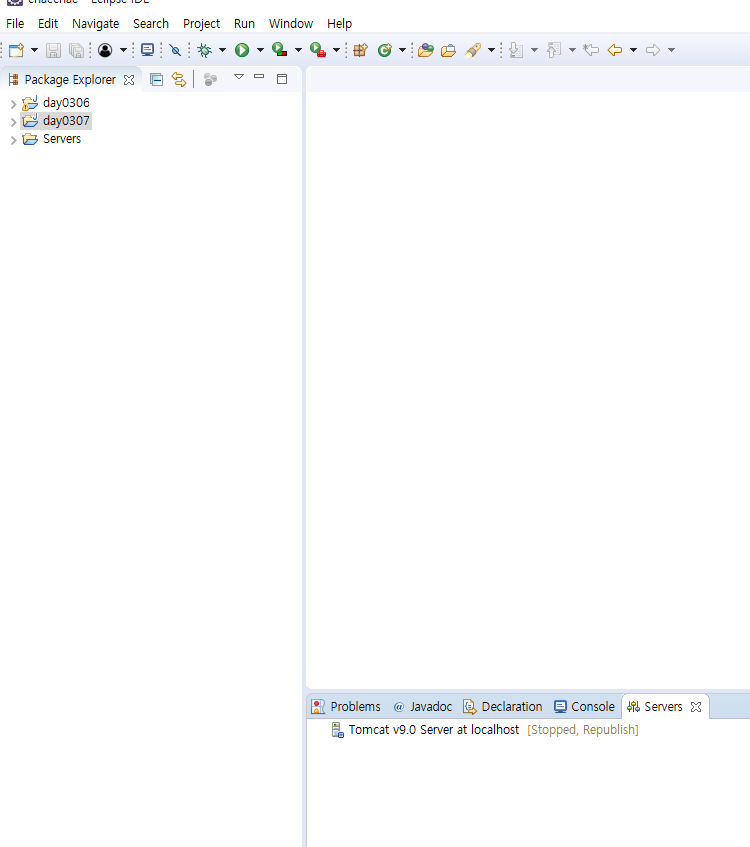Screen dimensions: 750x847
Task: Close the Servers view tab
Action: [696, 707]
